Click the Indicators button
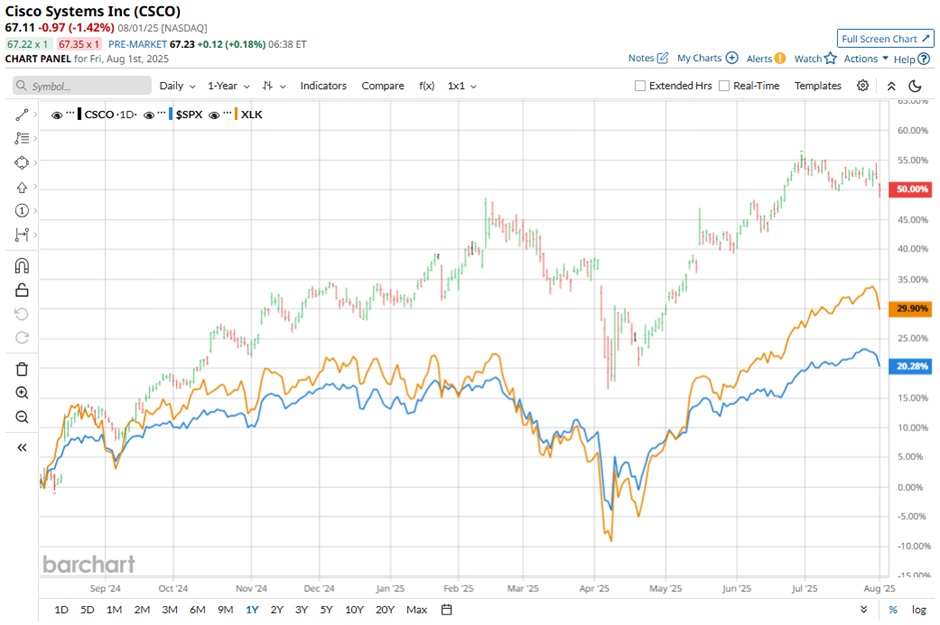 coord(323,86)
